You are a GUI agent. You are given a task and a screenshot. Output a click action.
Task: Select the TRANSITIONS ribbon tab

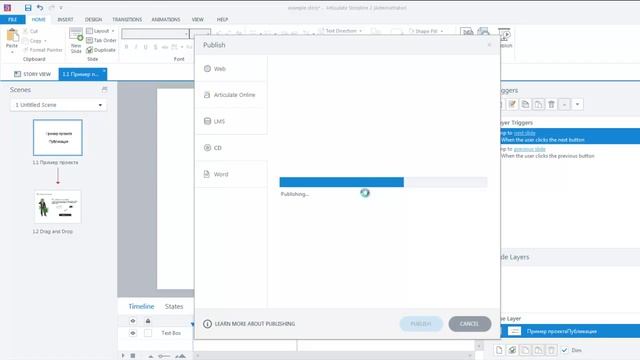[127, 19]
